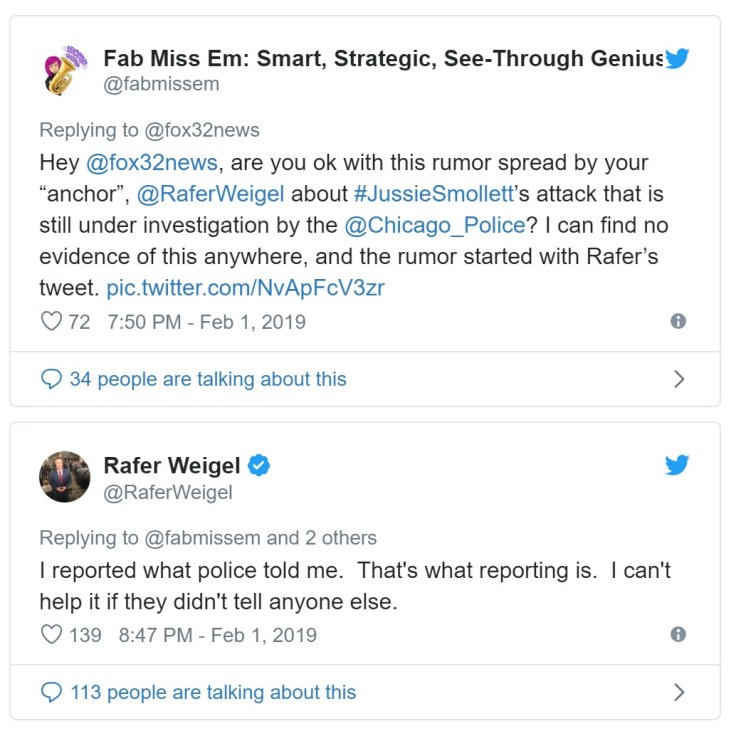Open pic.twitter.com/NvApFcV3zr image link
The height and width of the screenshot is (736, 736).
tap(246, 288)
